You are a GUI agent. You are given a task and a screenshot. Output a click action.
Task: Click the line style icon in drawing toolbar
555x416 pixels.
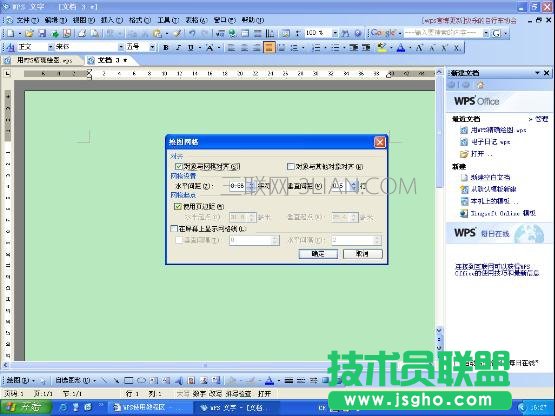[x=289, y=381]
